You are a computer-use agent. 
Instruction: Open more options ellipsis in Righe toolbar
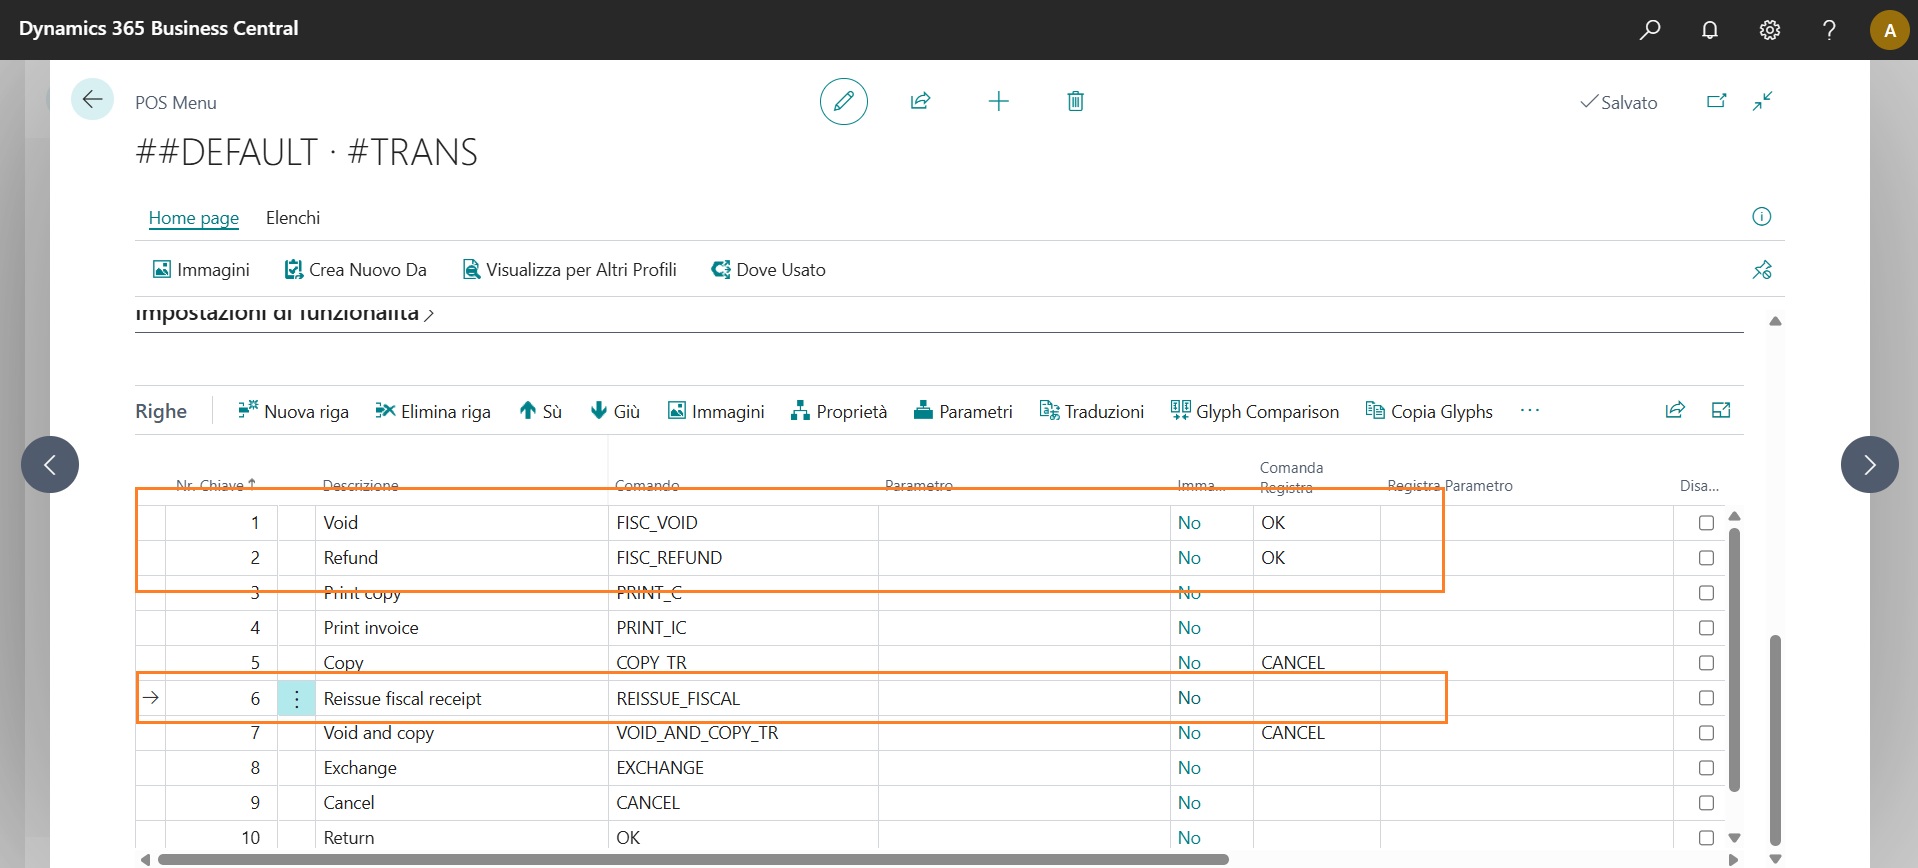[1529, 411]
